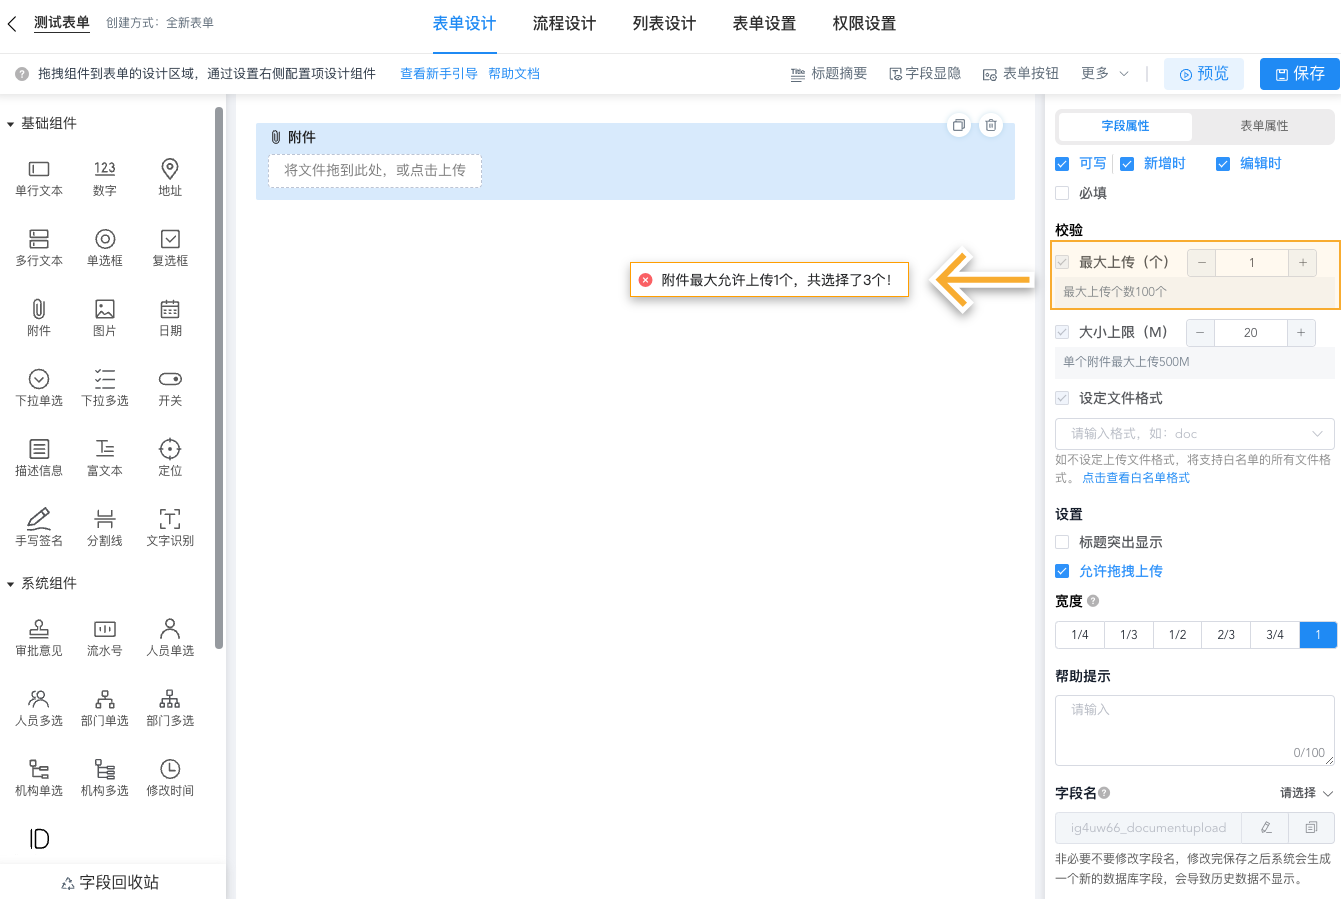Screen dimensions: 1341x899
Task: Select the 文字识别 component
Action: [169, 527]
